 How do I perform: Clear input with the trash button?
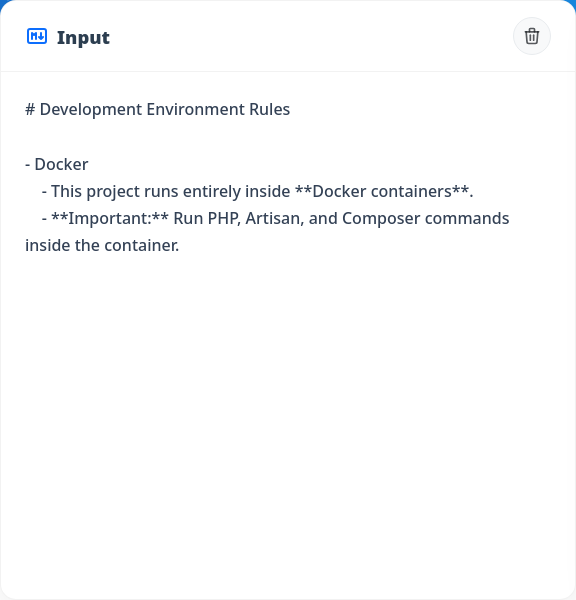pyautogui.click(x=532, y=36)
